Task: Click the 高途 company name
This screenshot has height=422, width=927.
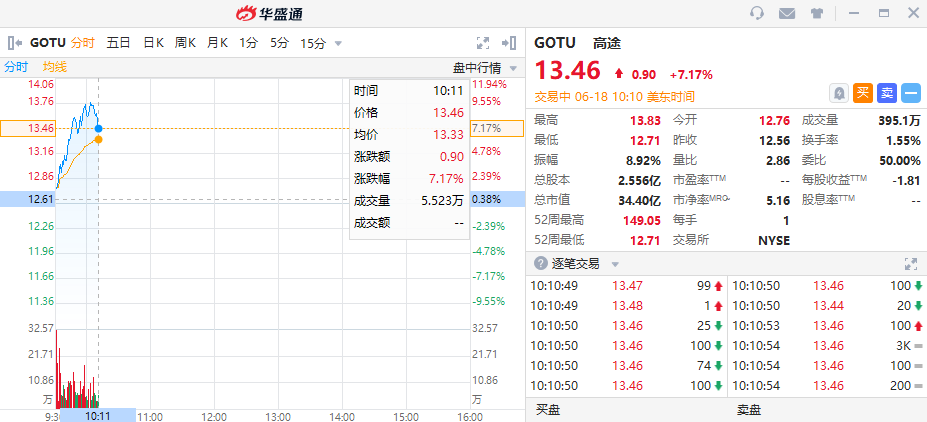Action: pyautogui.click(x=607, y=43)
